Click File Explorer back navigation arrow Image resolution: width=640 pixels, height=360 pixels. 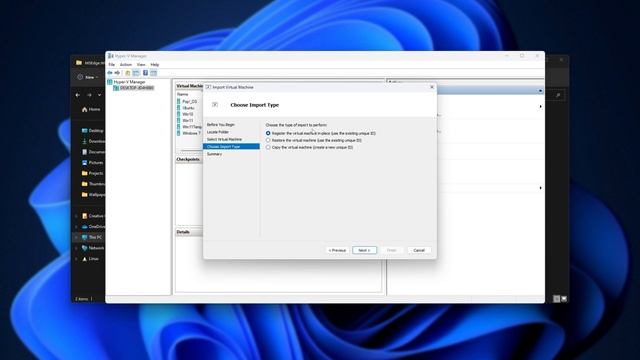pos(78,95)
